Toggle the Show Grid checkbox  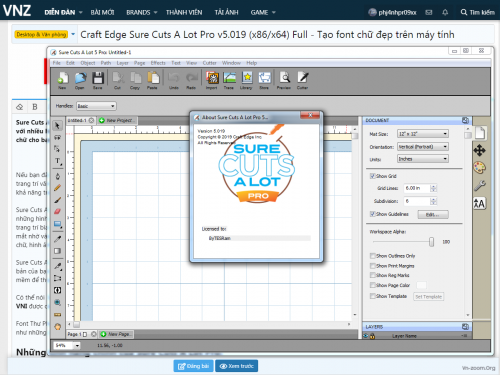tap(372, 176)
